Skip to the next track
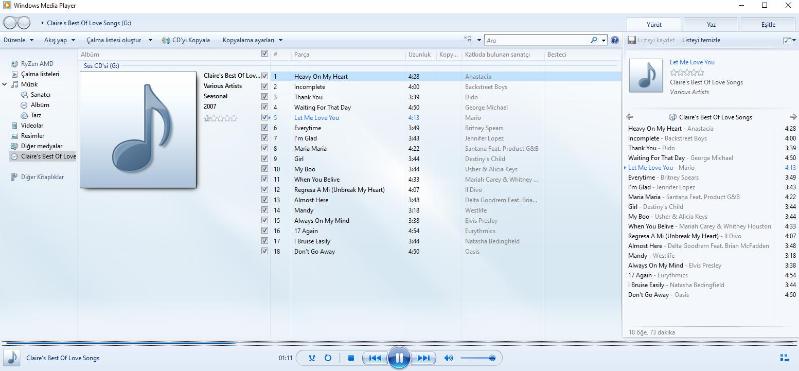 pyautogui.click(x=423, y=358)
